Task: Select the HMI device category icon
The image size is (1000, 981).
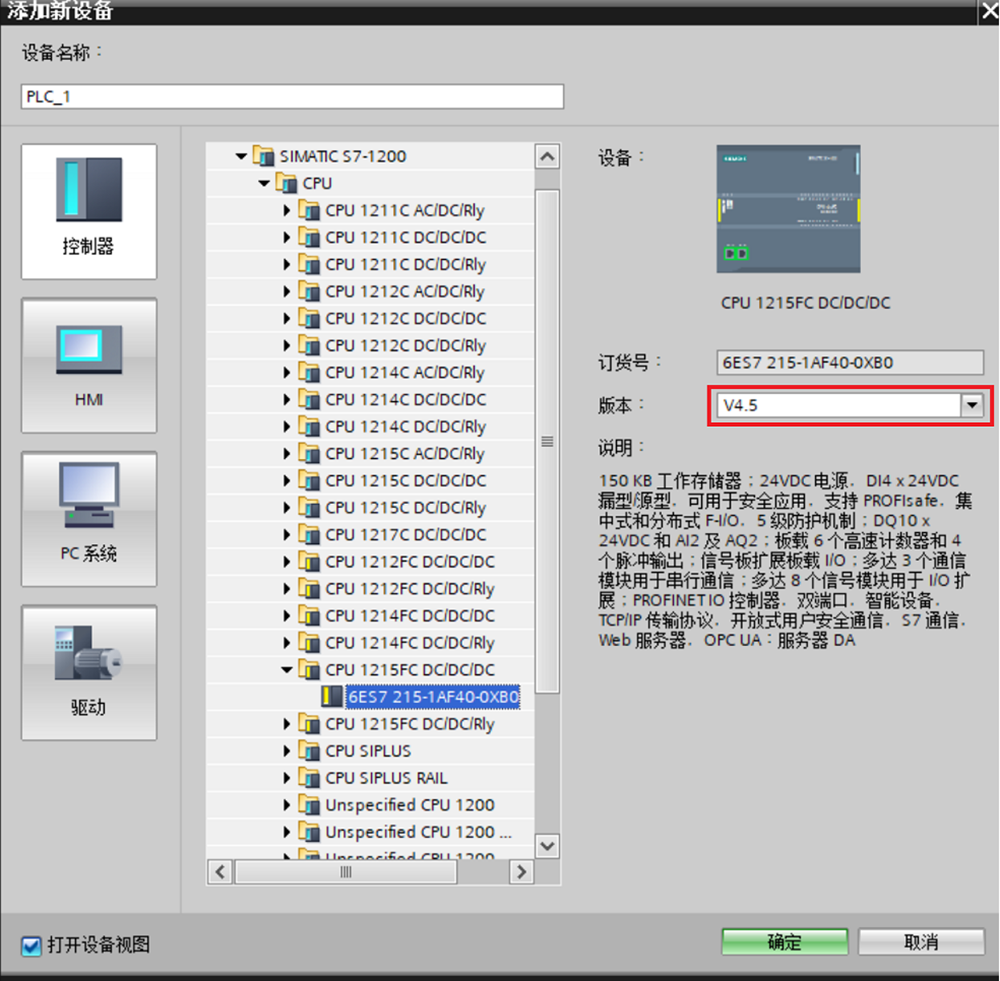Action: (x=89, y=365)
